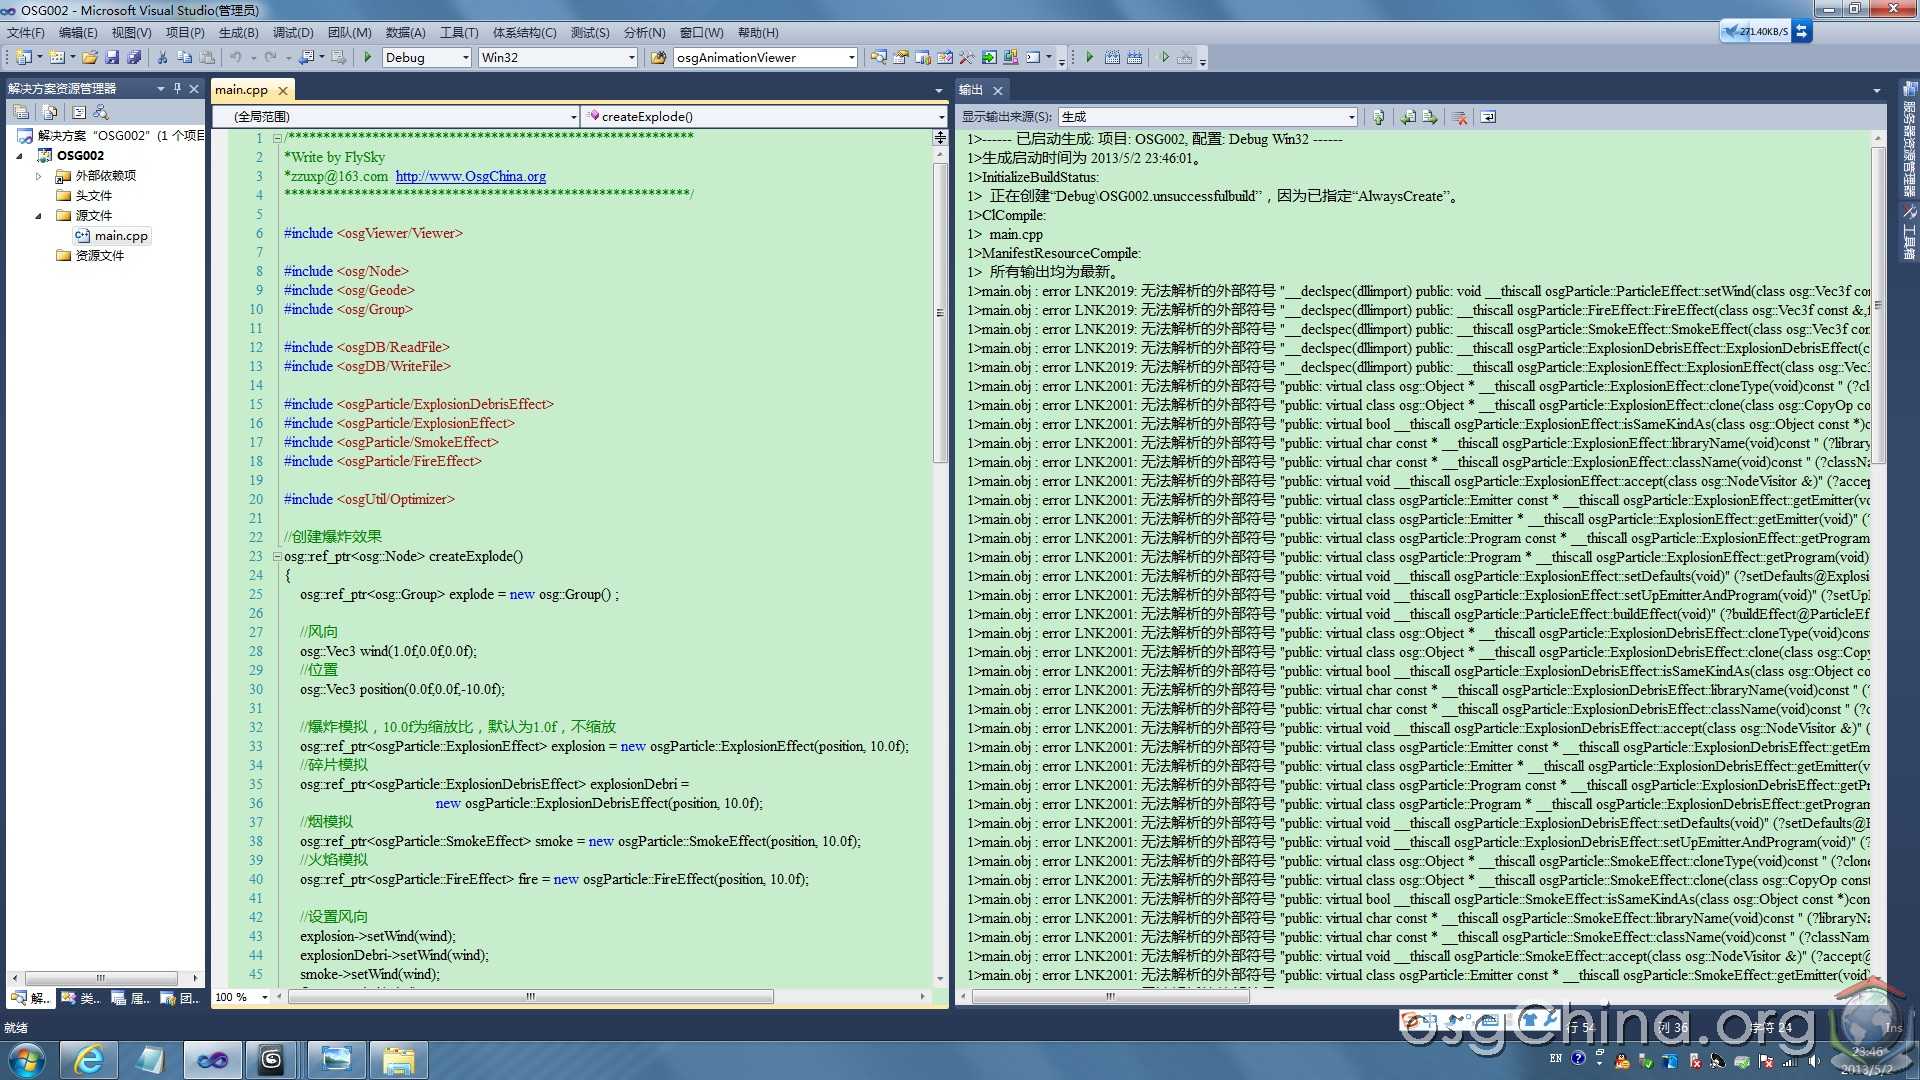This screenshot has width=1920, height=1080.
Task: Open file with folder icon
Action: pos(90,57)
